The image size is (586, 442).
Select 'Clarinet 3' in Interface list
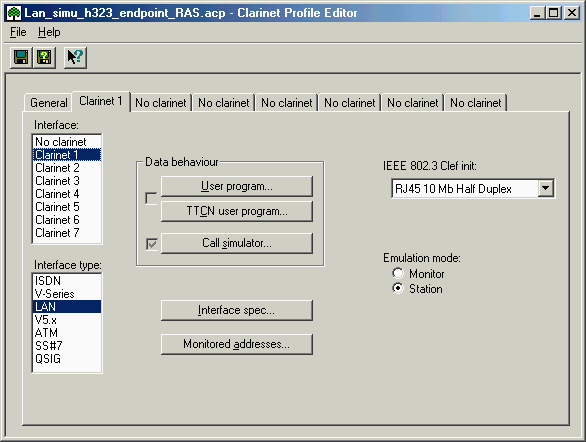click(x=67, y=181)
